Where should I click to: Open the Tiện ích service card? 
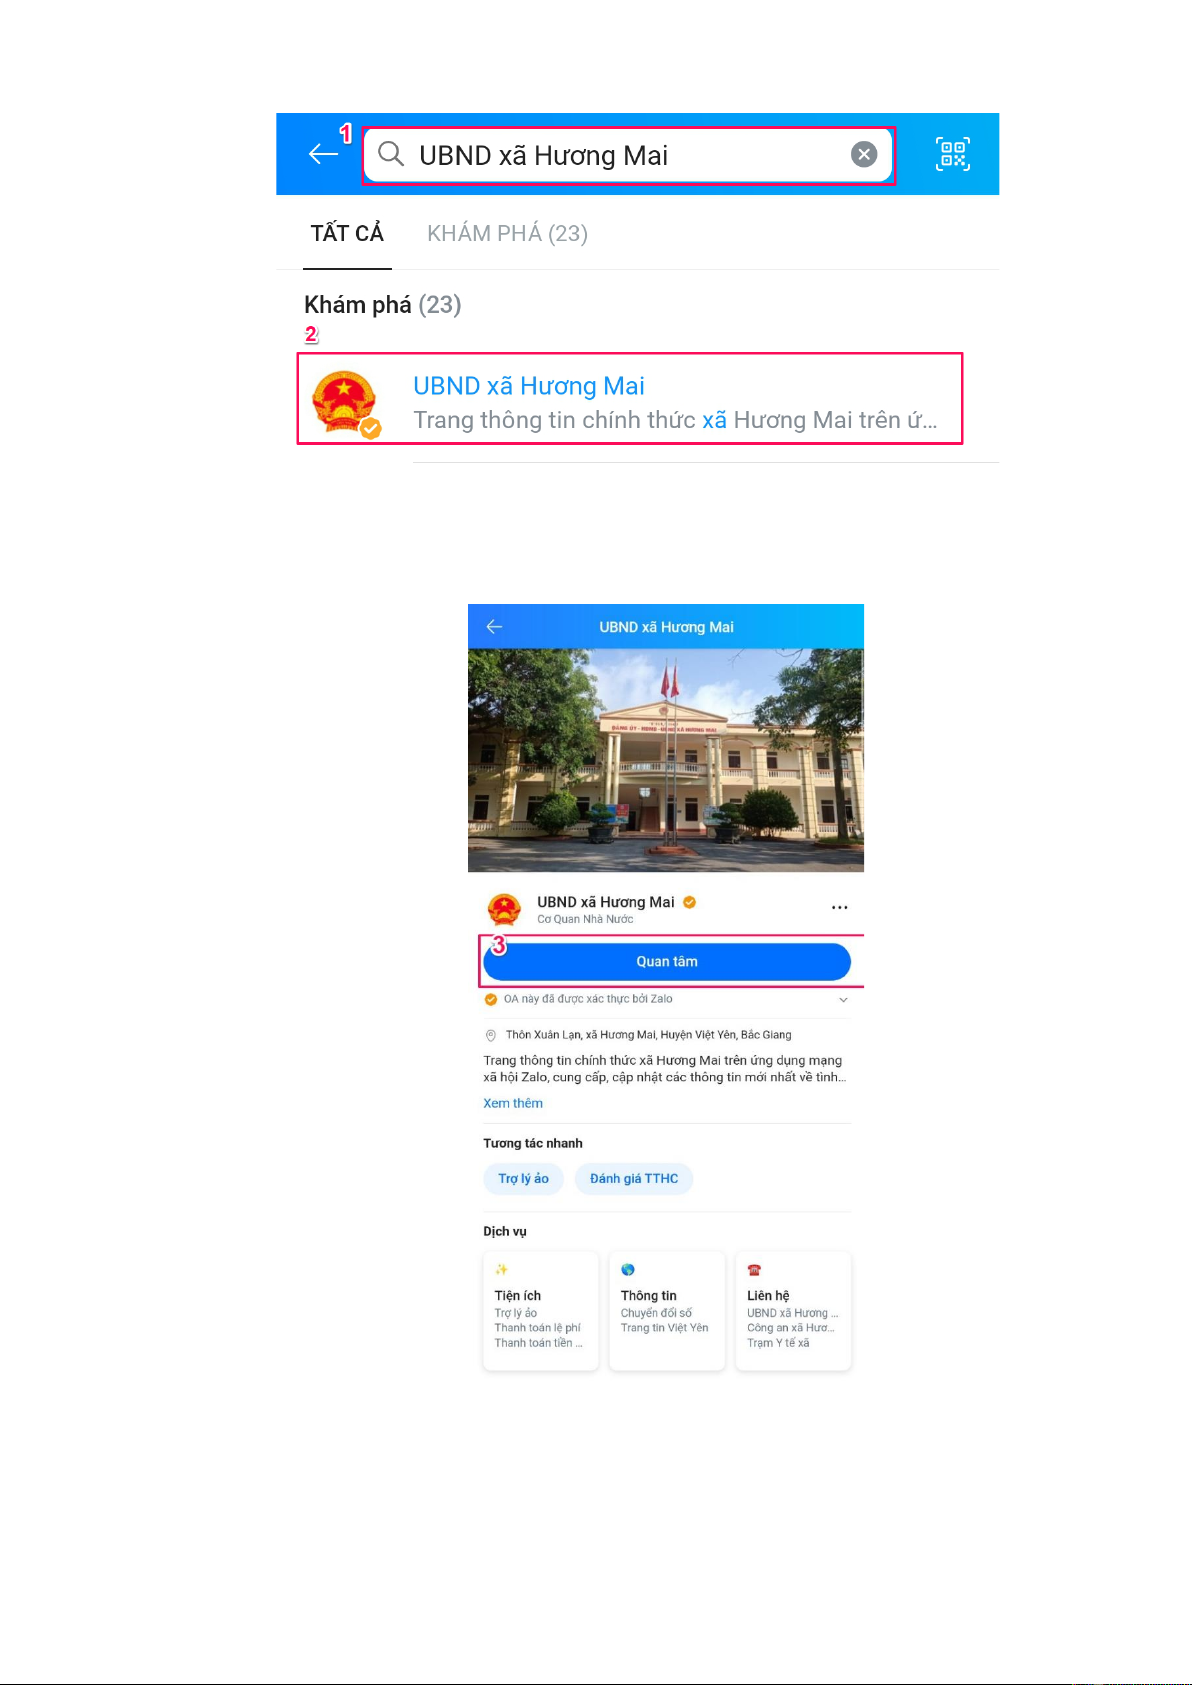coord(541,1311)
